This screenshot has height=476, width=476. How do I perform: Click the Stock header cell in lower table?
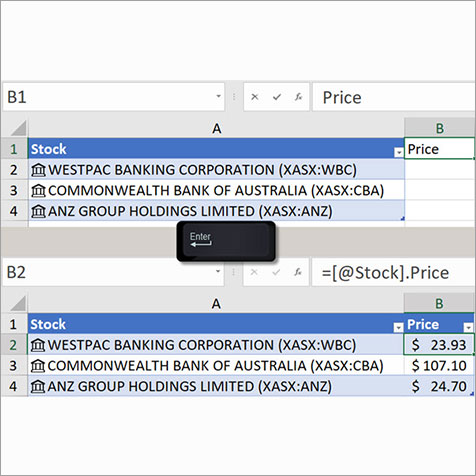[x=216, y=324]
